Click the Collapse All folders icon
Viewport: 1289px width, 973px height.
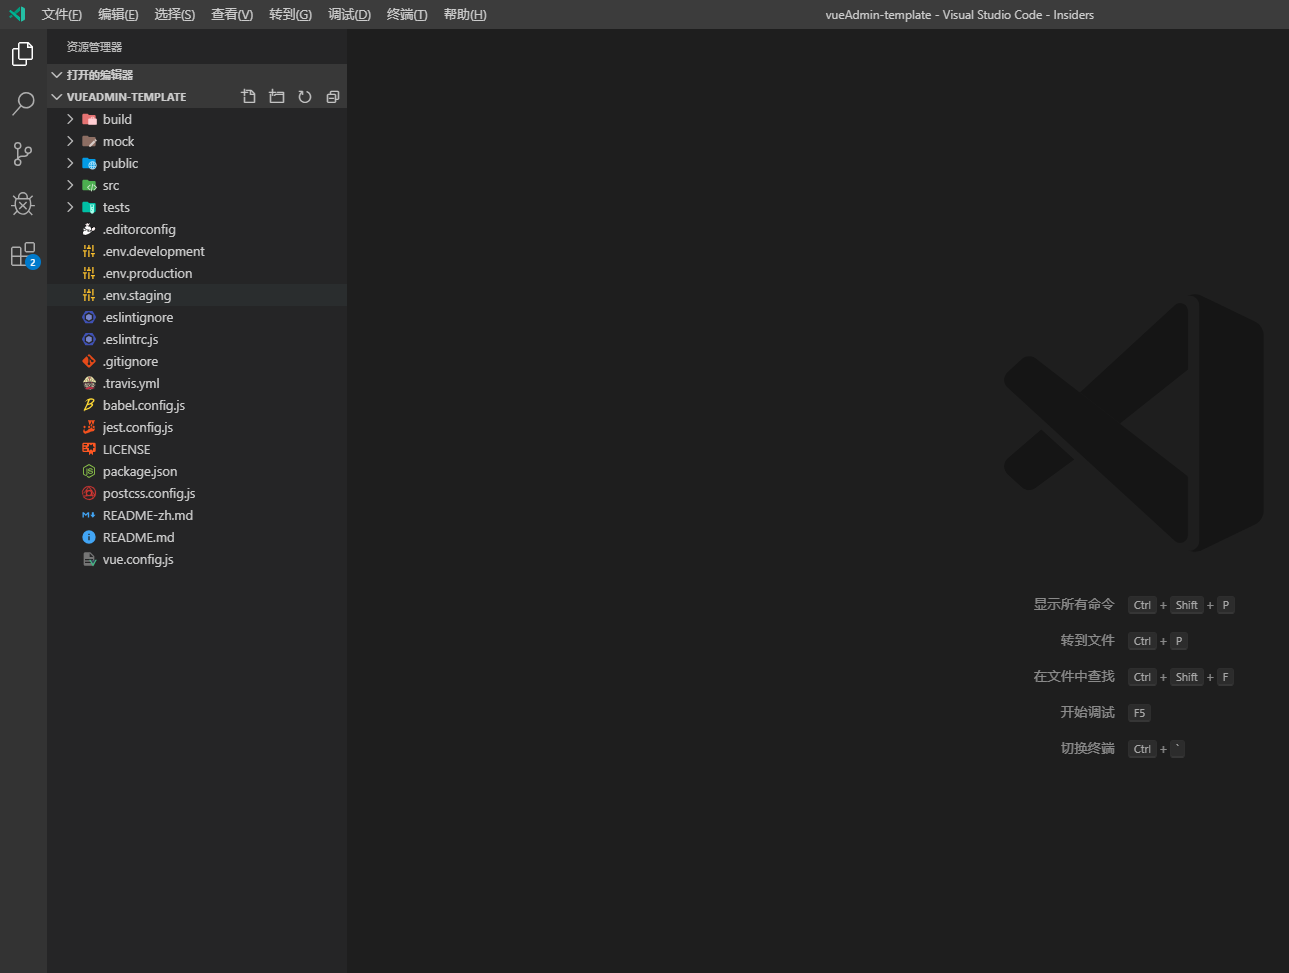click(333, 97)
